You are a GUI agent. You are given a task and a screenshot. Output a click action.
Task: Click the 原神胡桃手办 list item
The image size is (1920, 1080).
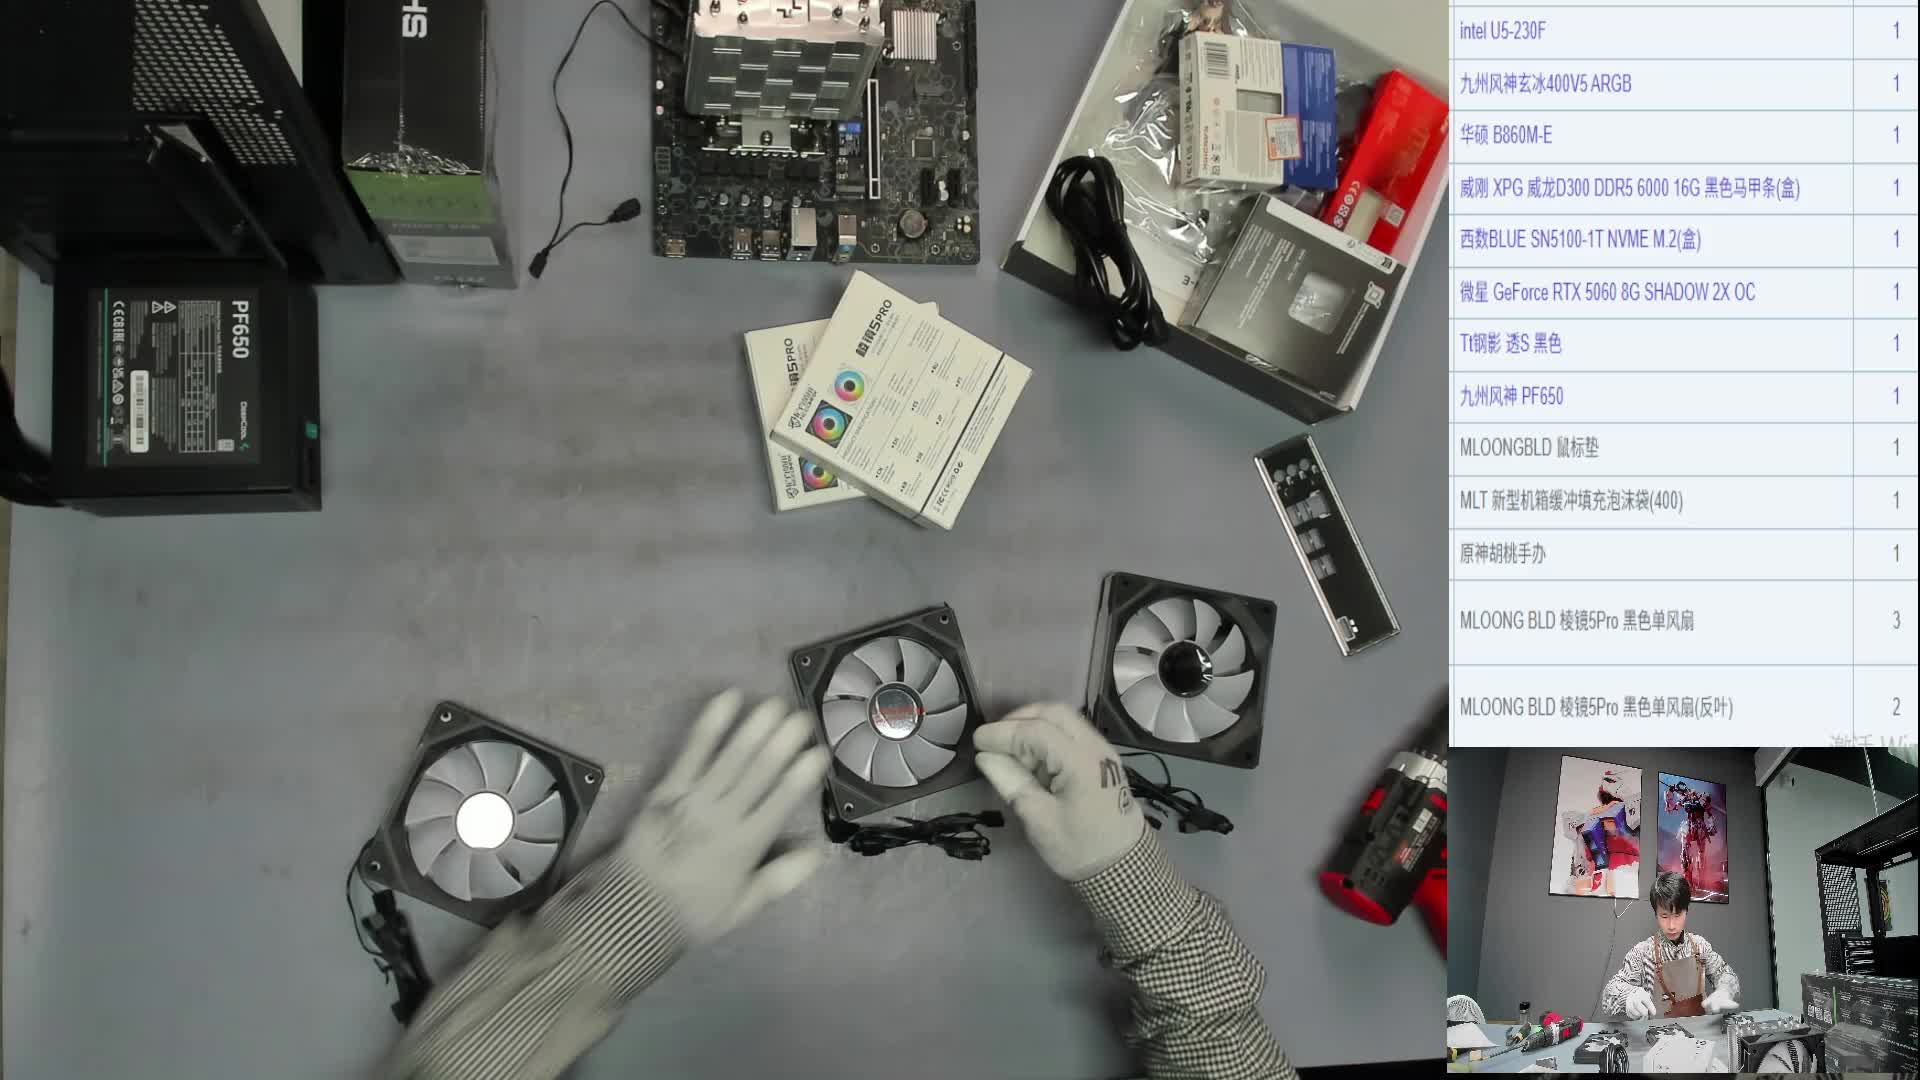(1502, 553)
